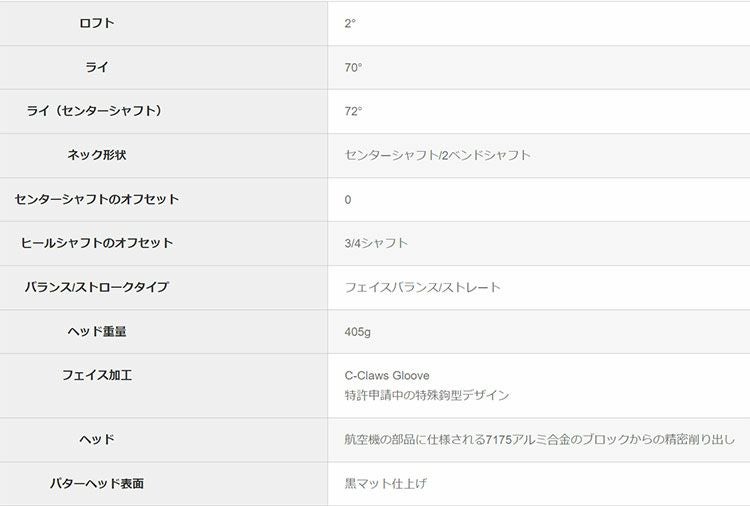The height and width of the screenshot is (506, 750).
Task: Select the フェイス加工 label
Action: (x=97, y=375)
